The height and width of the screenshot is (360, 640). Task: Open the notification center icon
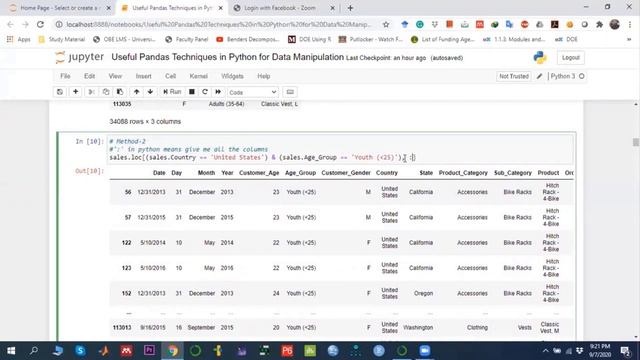pos(624,351)
